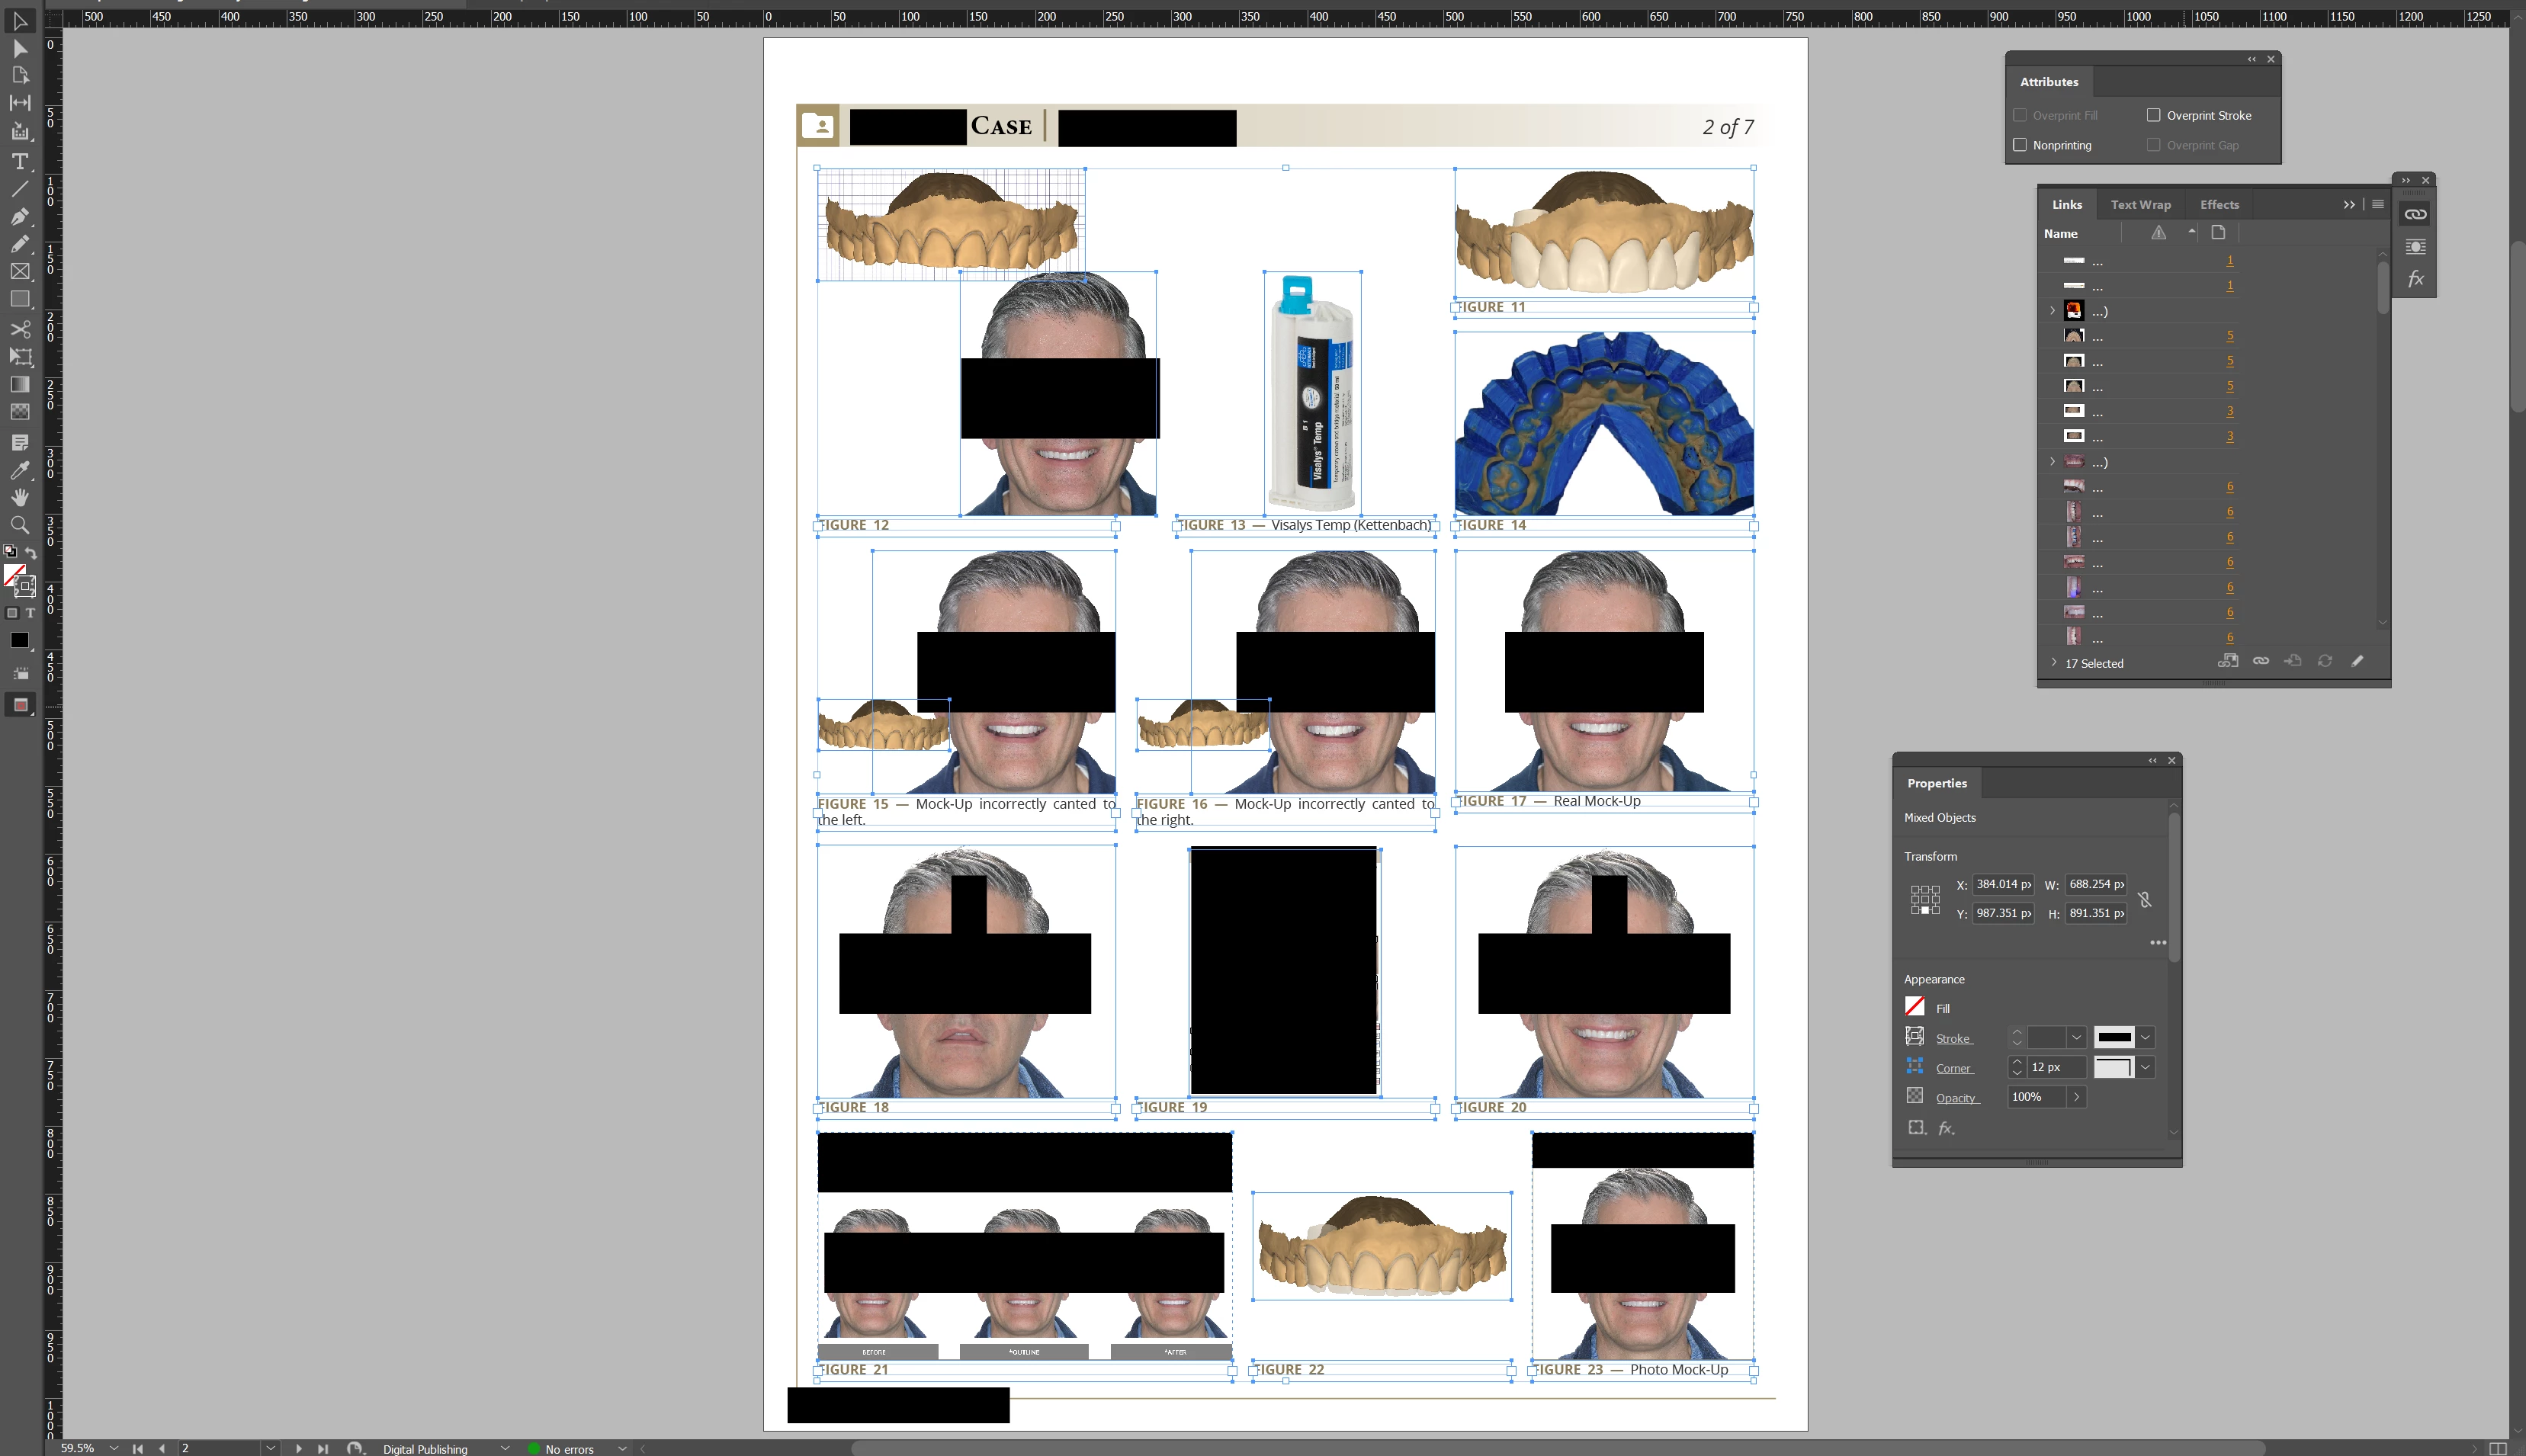Click the Stroke options link

pos(1952,1038)
